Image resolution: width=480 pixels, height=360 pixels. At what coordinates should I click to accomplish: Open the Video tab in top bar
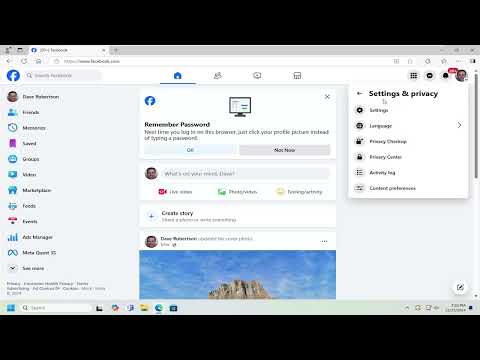click(257, 76)
